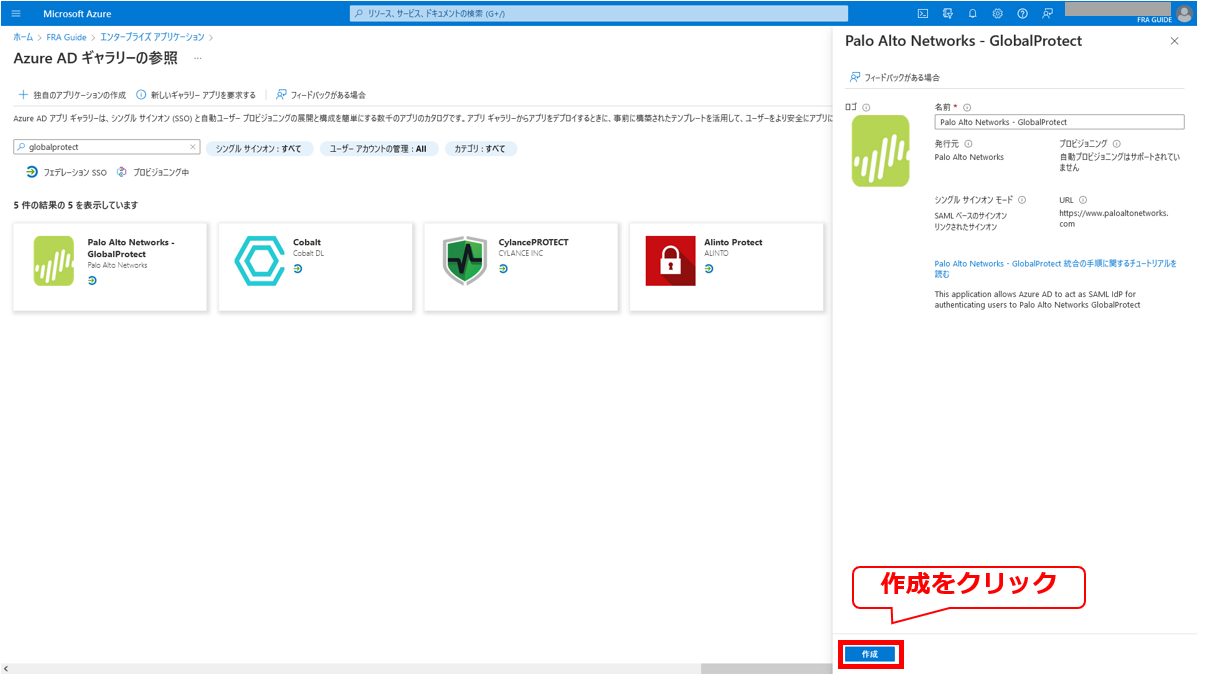Open the help question mark icon
Image resolution: width=1220 pixels, height=677 pixels.
coord(1022,13)
